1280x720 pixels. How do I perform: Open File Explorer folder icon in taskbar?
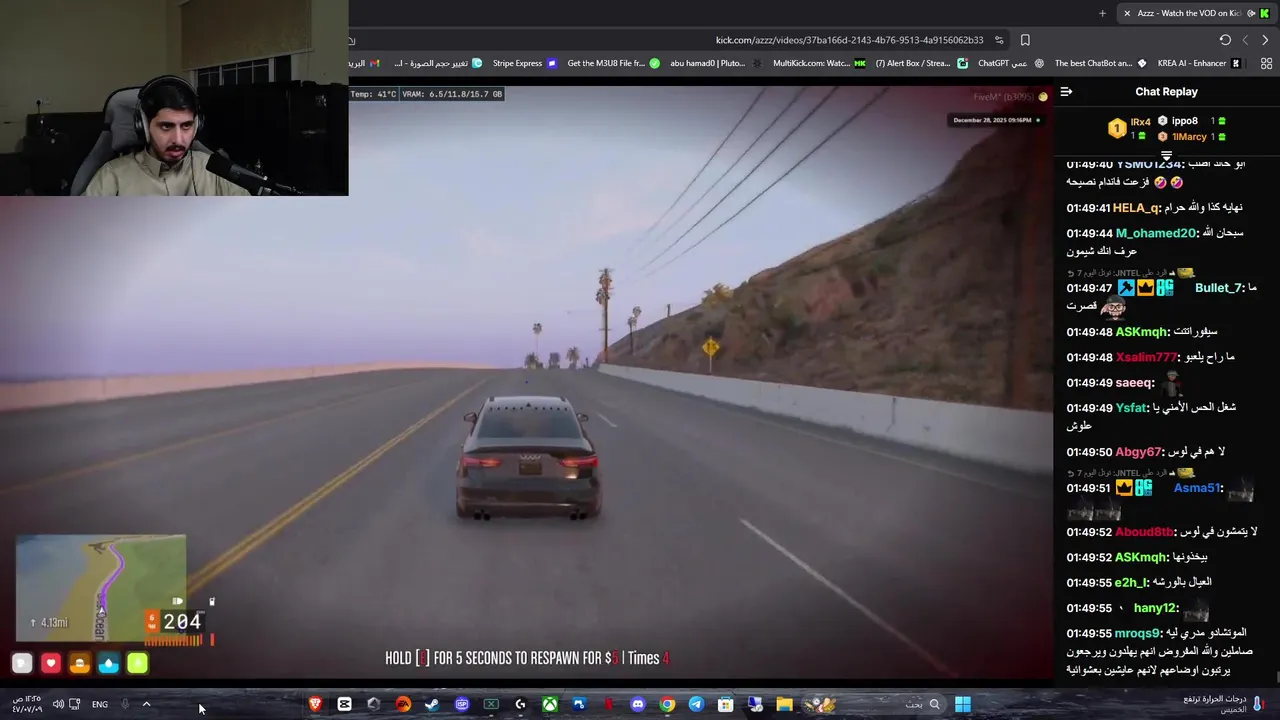(x=785, y=704)
